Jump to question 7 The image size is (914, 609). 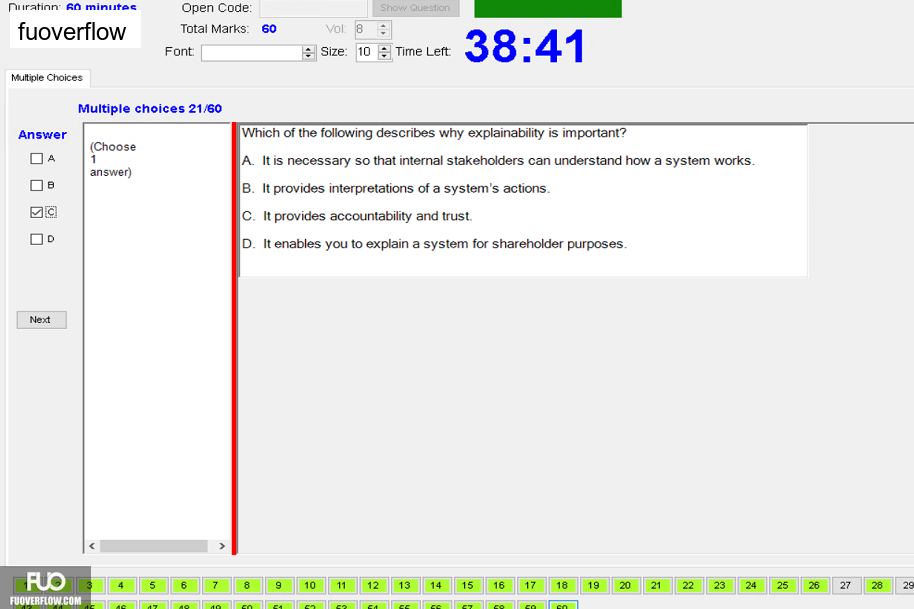click(215, 585)
